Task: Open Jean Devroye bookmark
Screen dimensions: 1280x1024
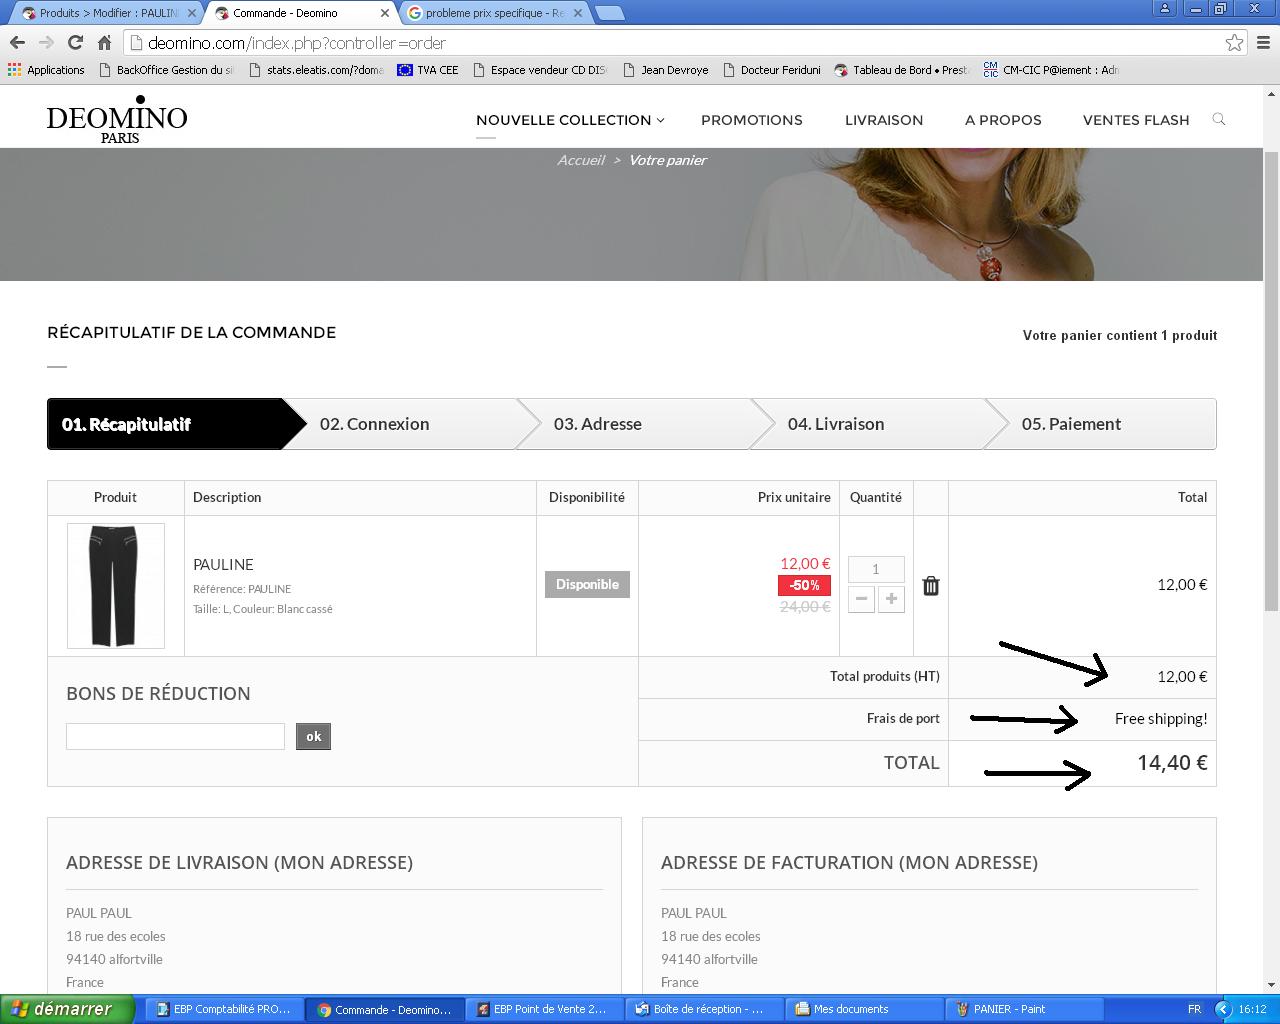Action: [x=666, y=70]
